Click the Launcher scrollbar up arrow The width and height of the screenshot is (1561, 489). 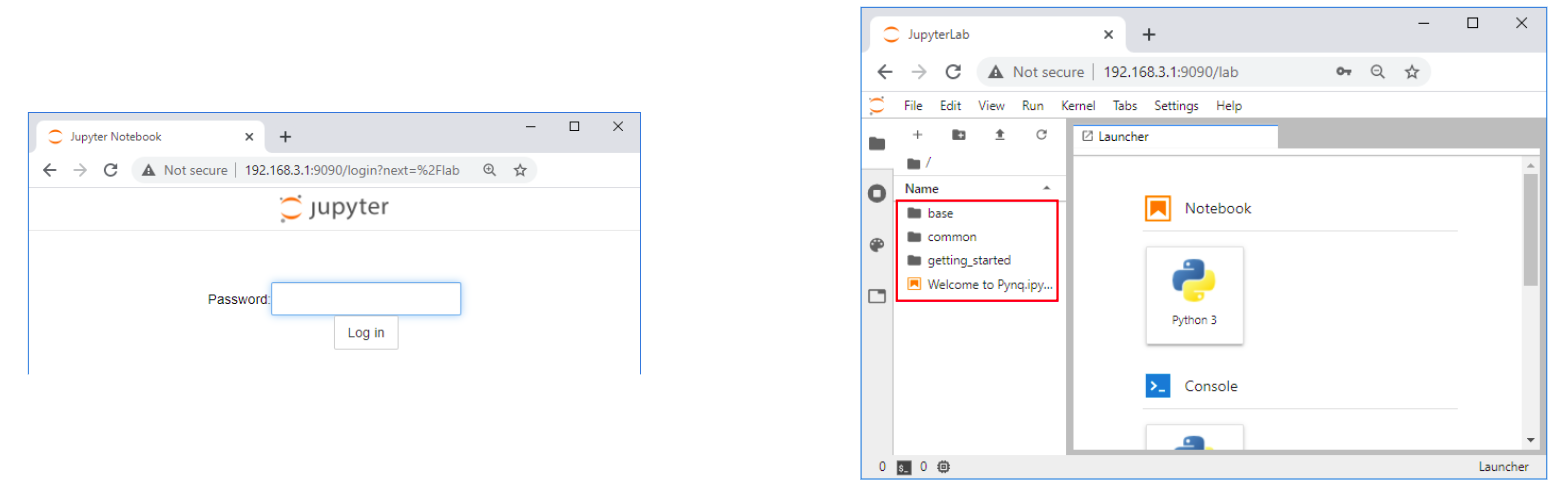pos(1530,164)
